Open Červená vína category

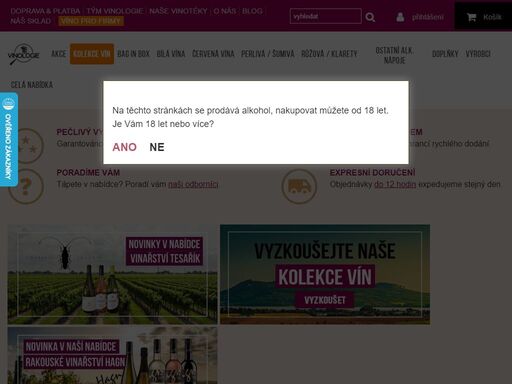click(x=213, y=54)
